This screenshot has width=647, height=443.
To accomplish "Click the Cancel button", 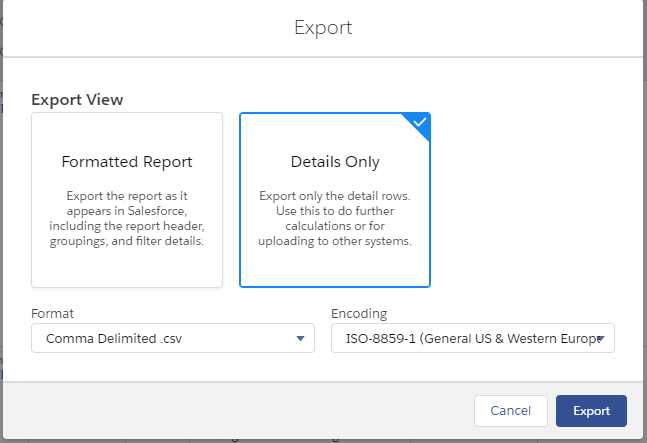I will point(511,411).
